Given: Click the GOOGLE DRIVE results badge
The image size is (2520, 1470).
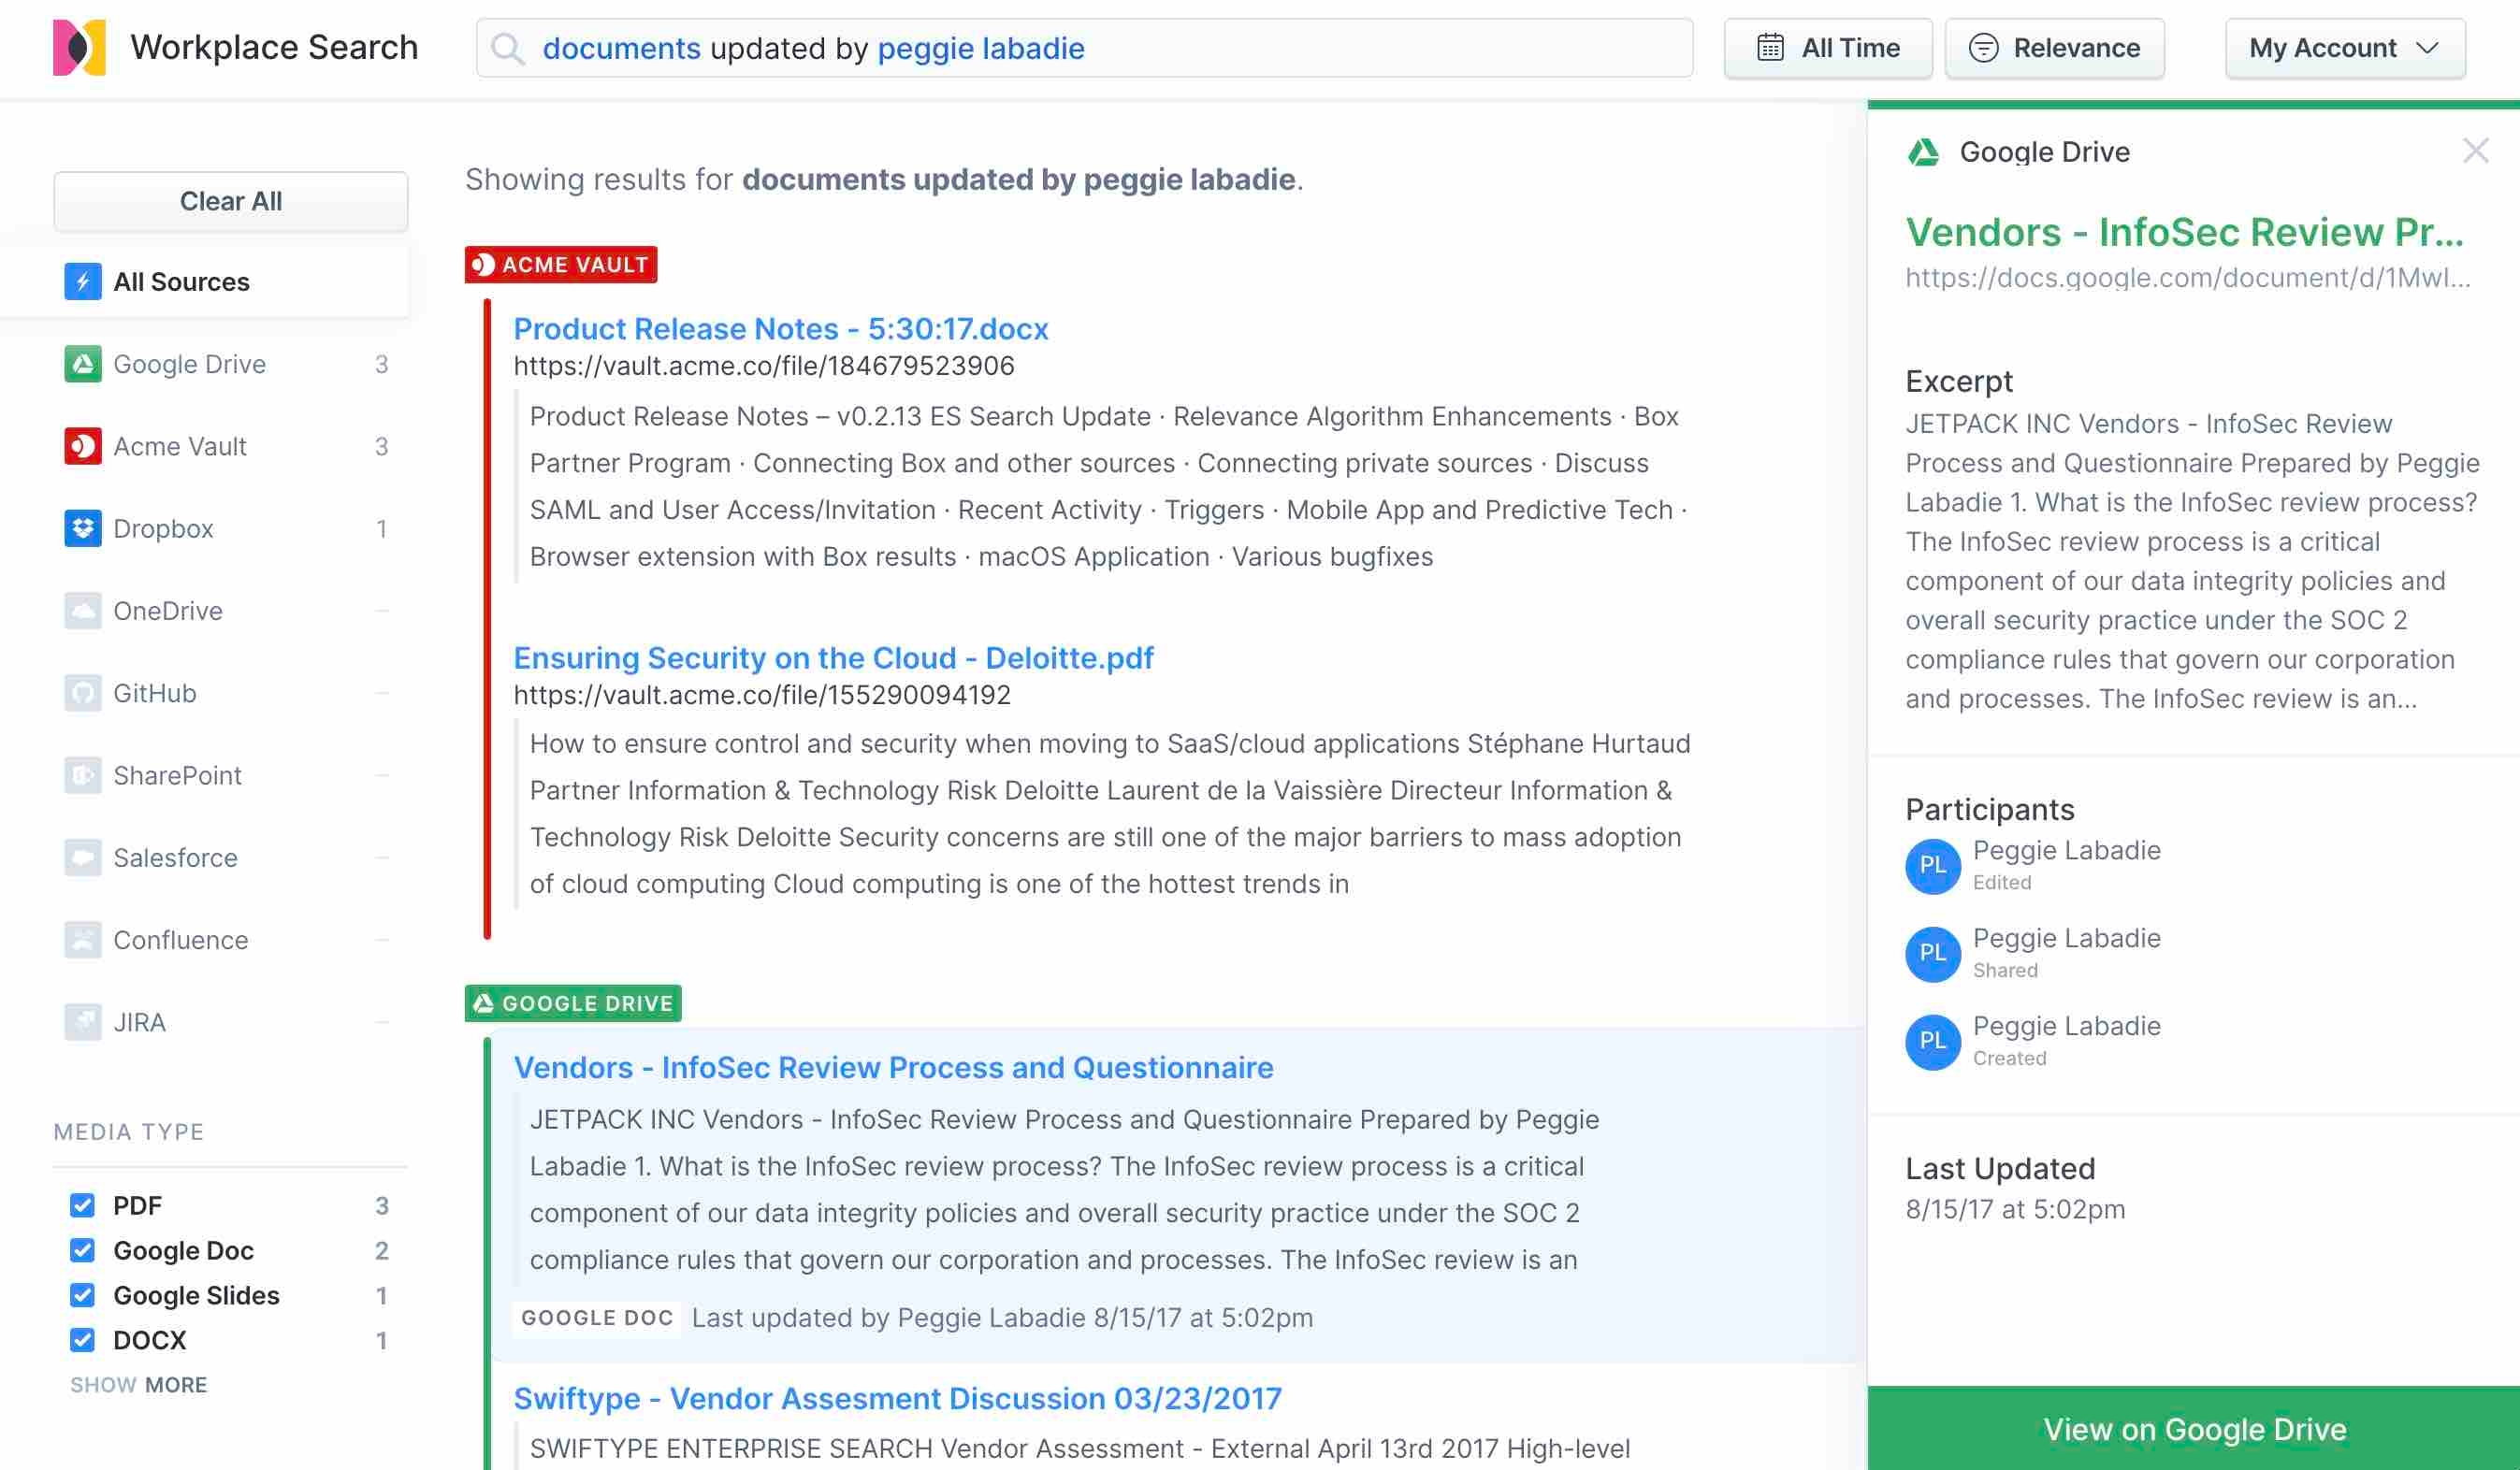Looking at the screenshot, I should click(x=573, y=1003).
